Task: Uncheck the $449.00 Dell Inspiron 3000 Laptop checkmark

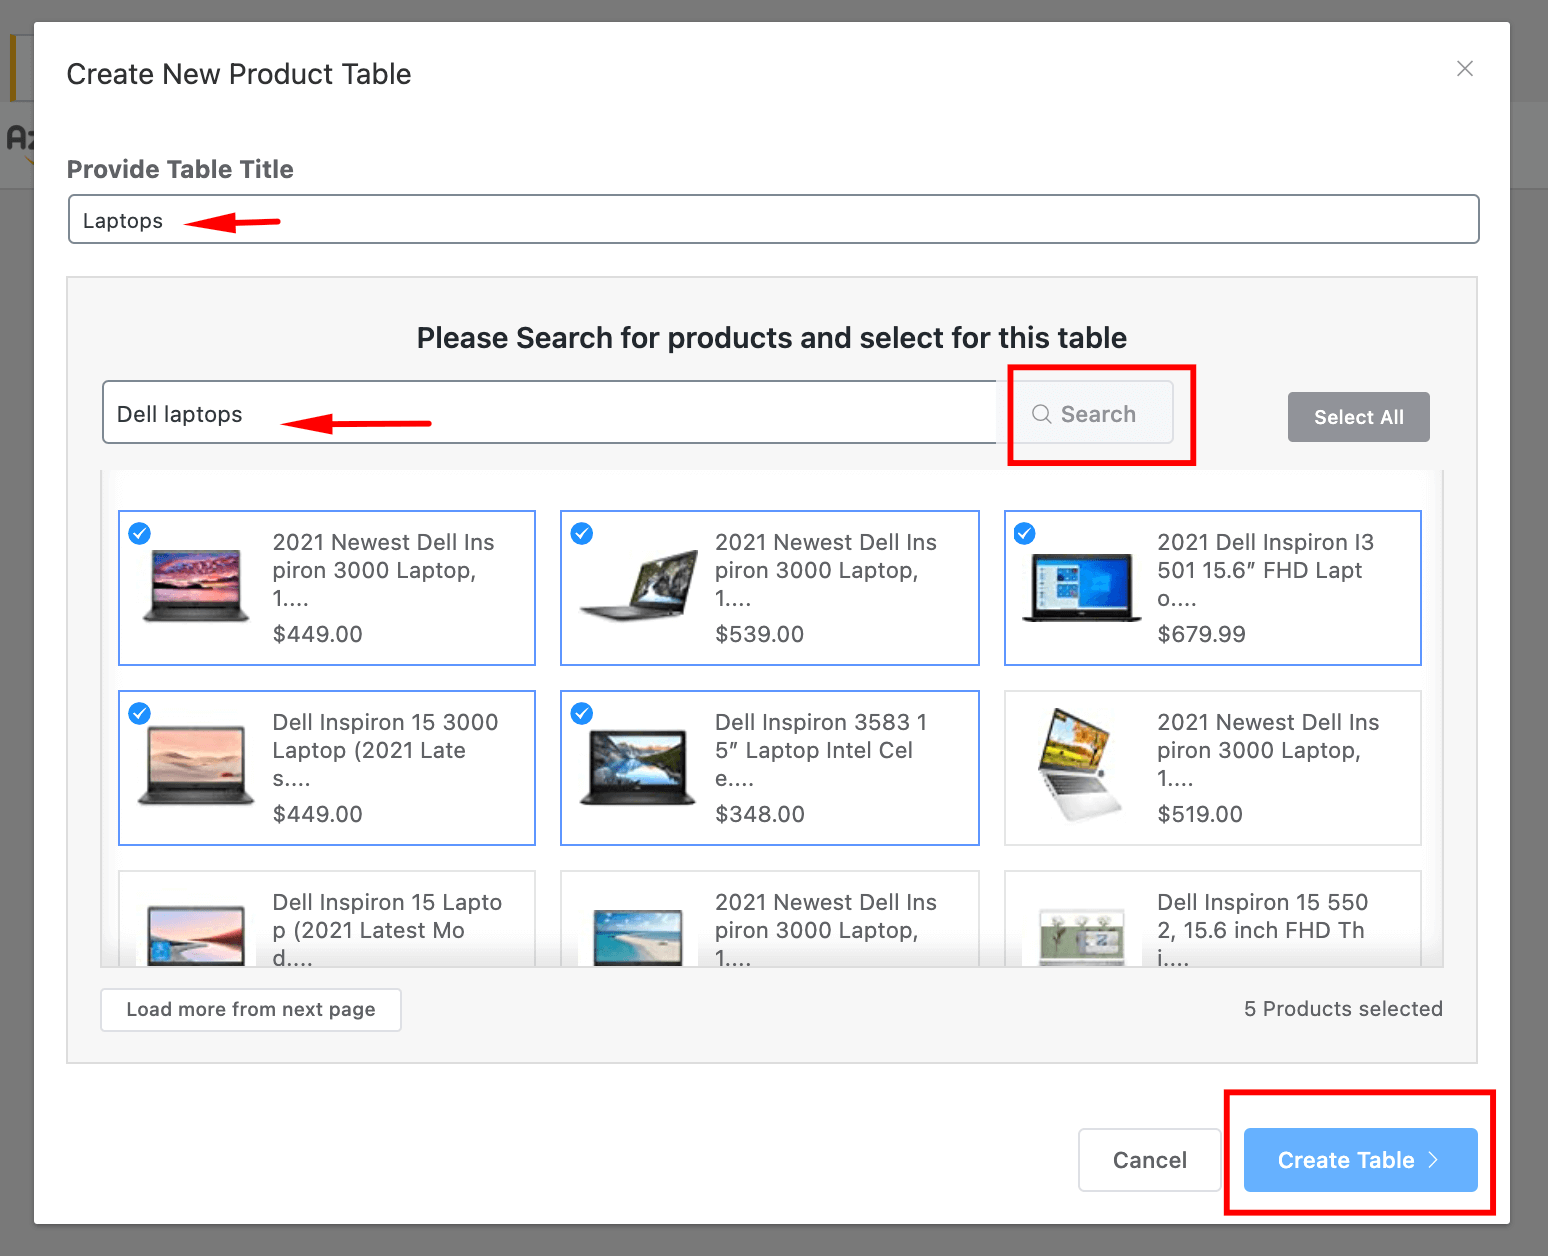Action: [140, 534]
